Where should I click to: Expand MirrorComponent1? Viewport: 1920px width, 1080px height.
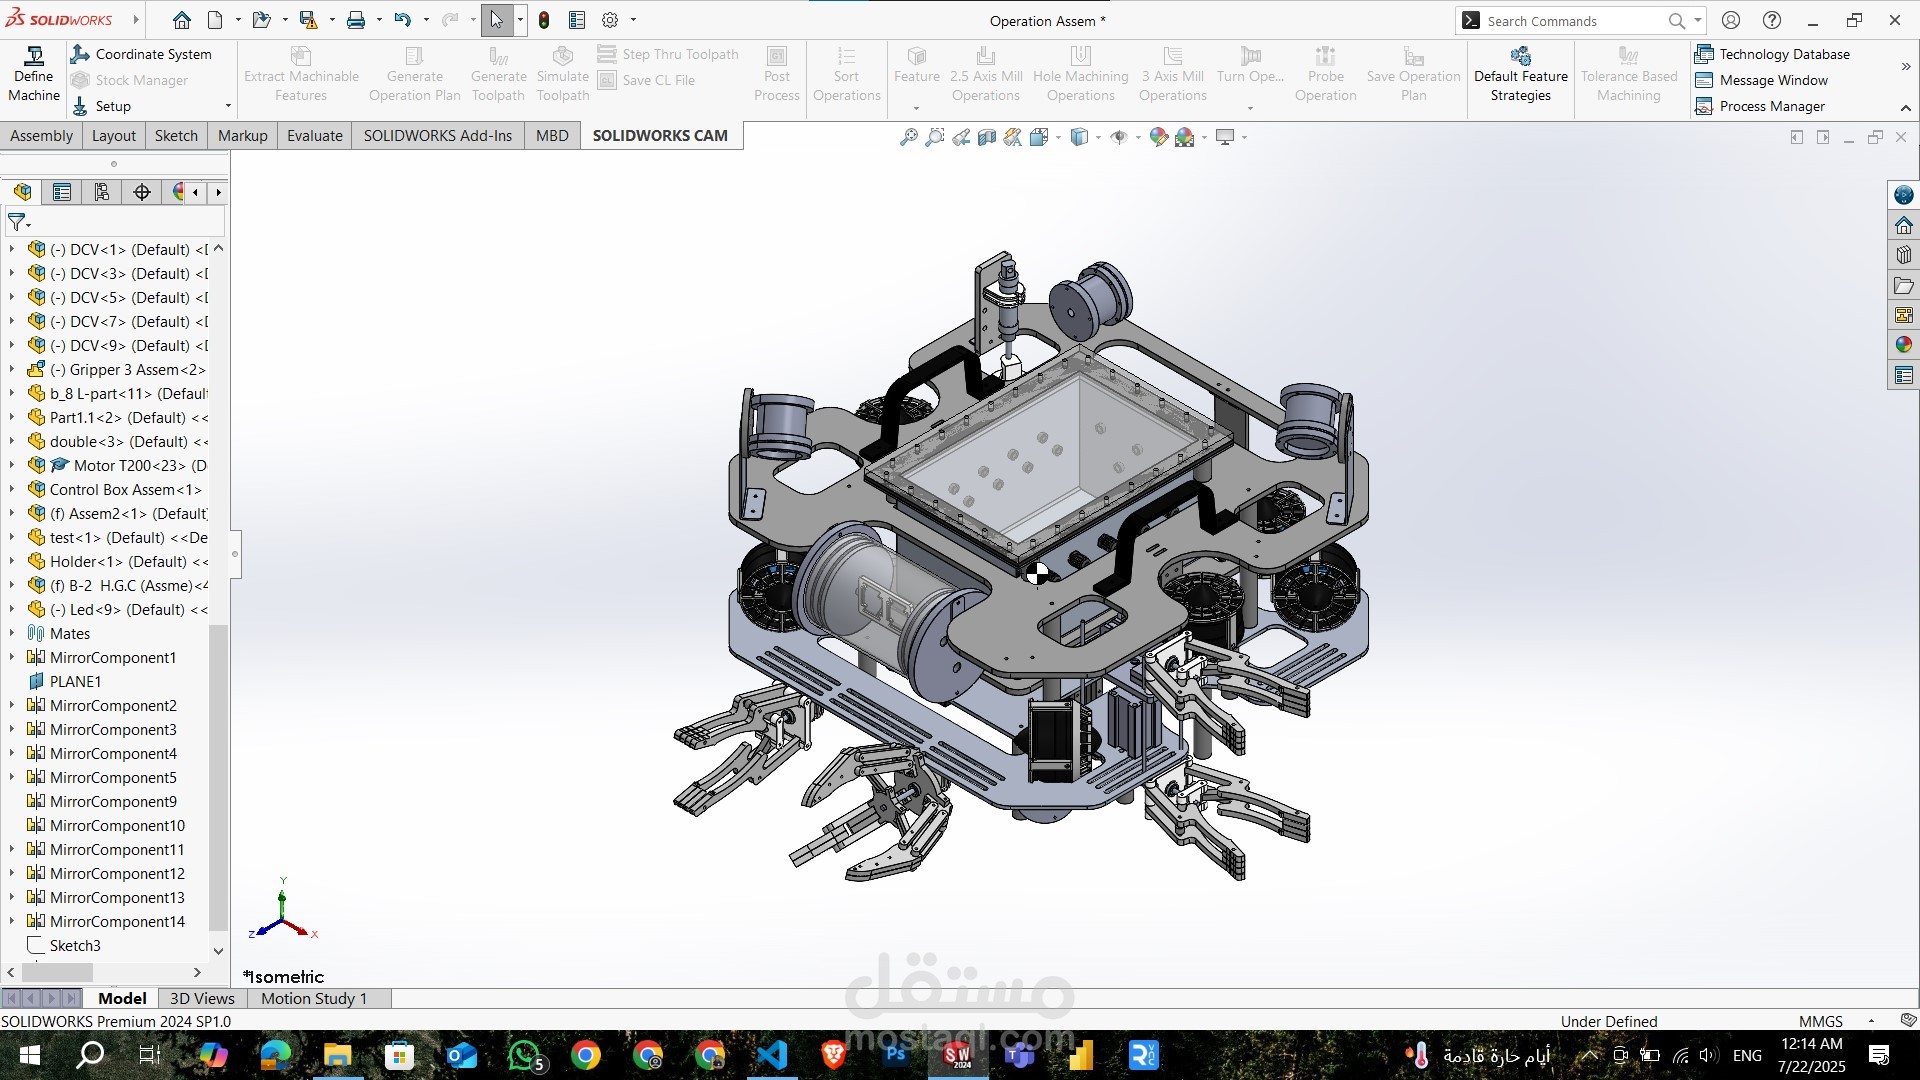click(12, 657)
